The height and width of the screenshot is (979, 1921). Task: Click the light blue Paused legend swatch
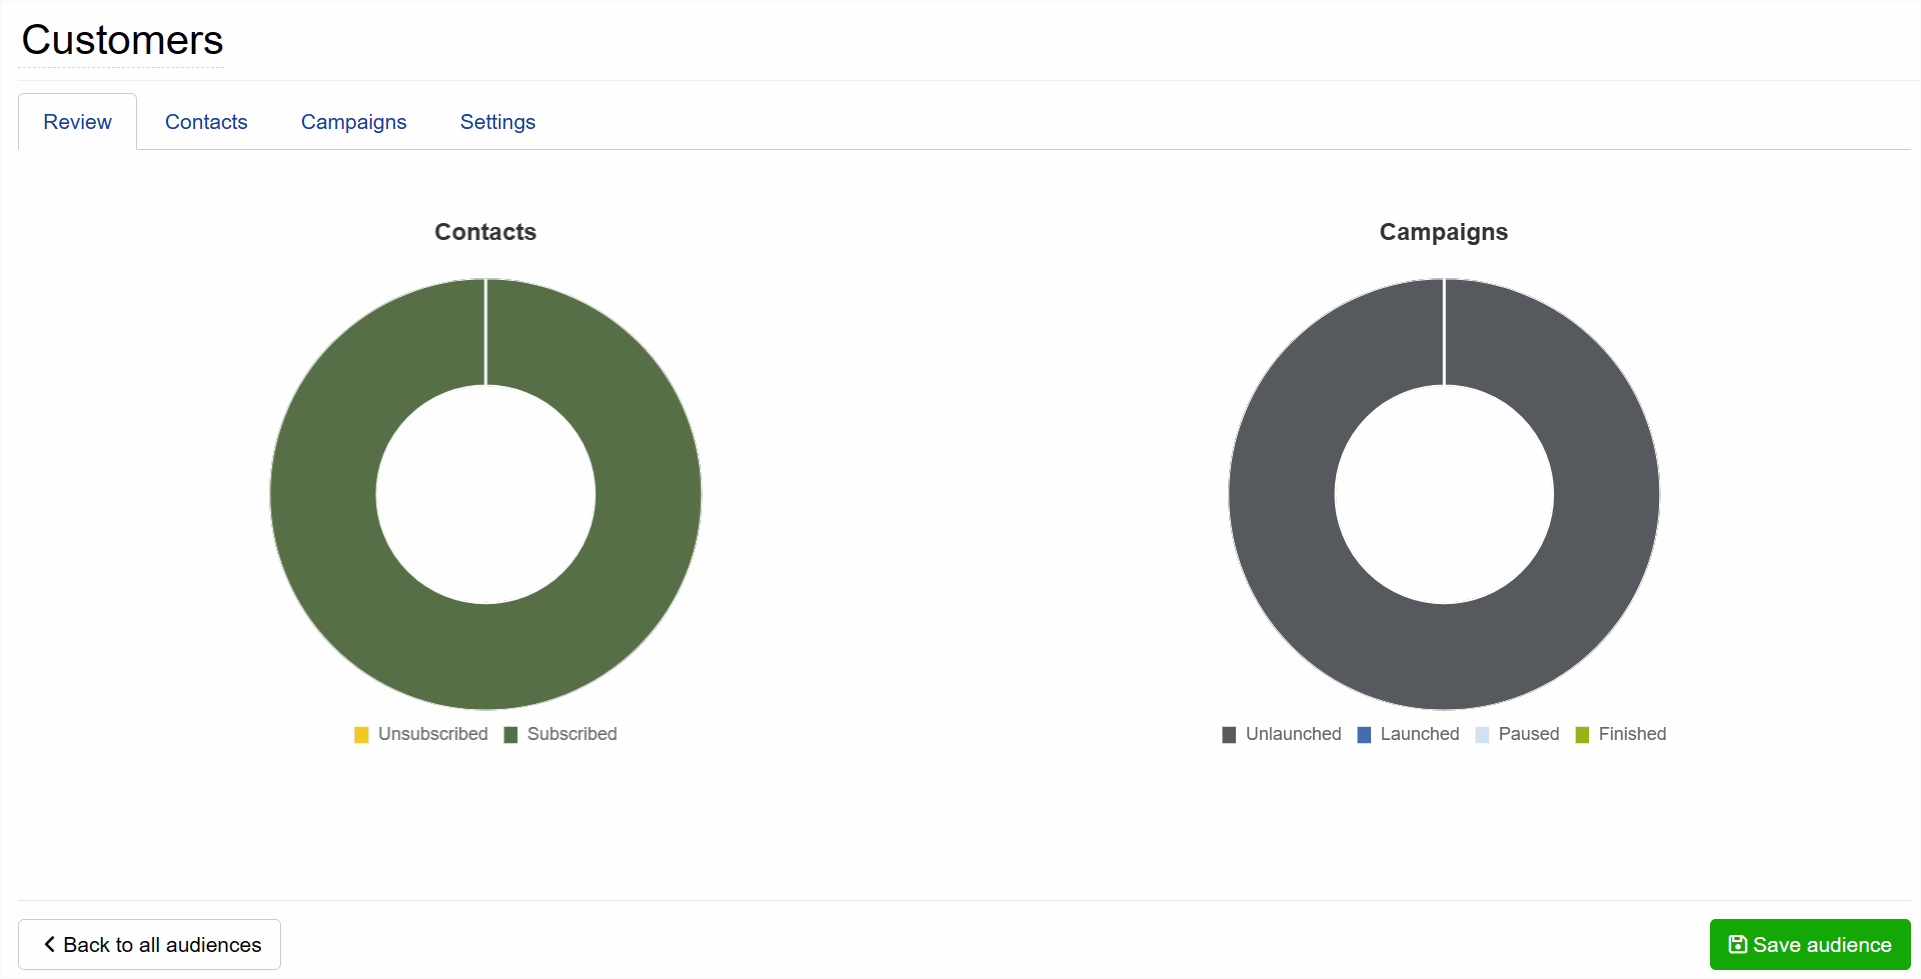click(x=1482, y=735)
